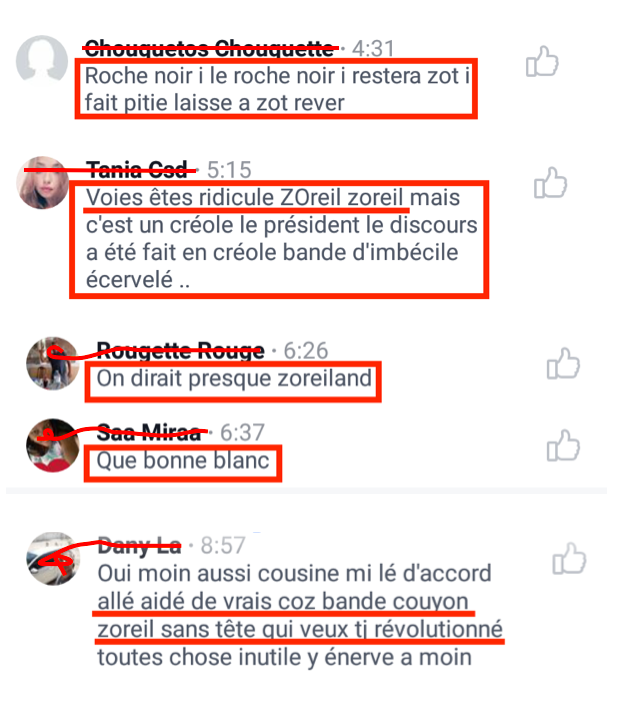Open the struck-out name next to 5:15
640x725 pixels.
pos(137,170)
